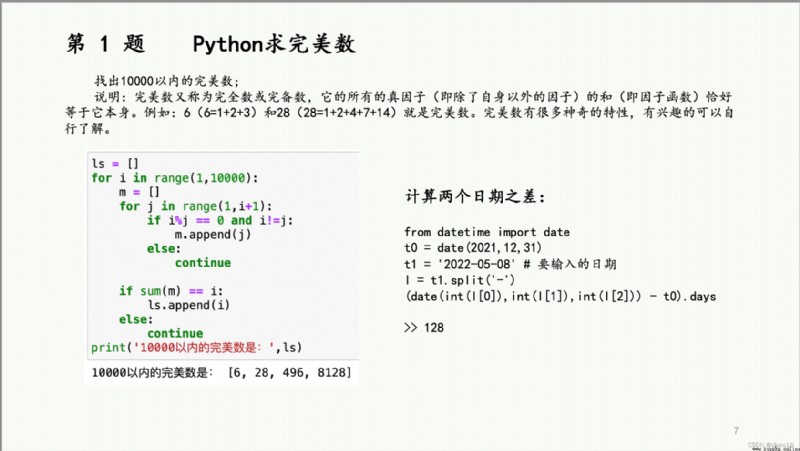This screenshot has width=800, height=451.
Task: Click the slide title 'Python求完美数'
Action: pyautogui.click(x=274, y=44)
